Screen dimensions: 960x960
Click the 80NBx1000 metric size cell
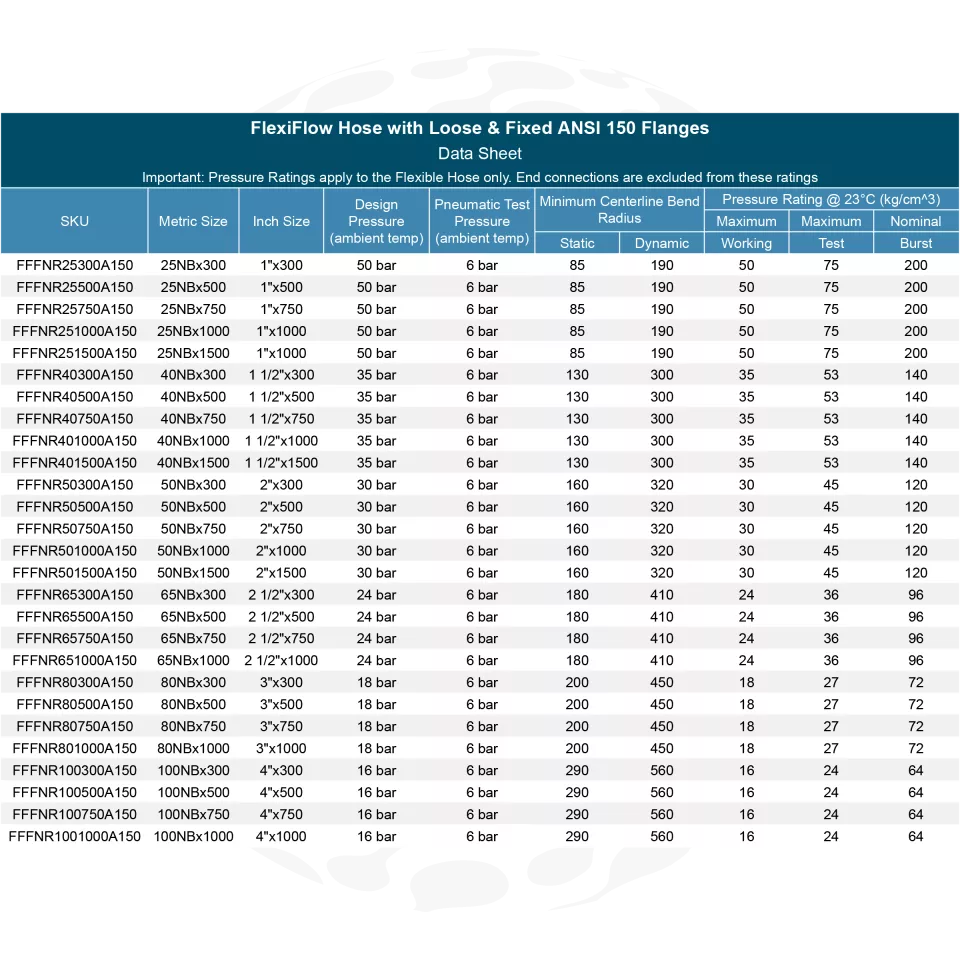193,749
